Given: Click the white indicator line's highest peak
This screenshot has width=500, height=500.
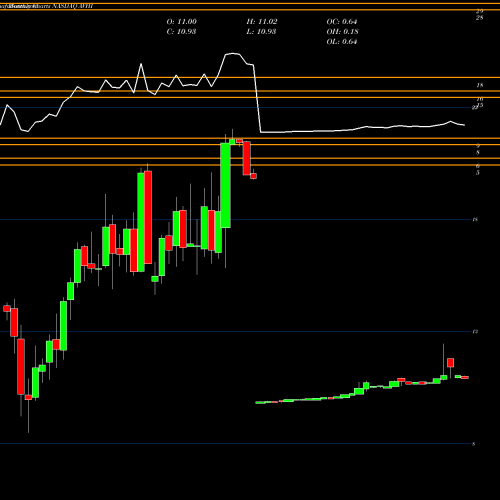Looking at the screenshot, I should [232, 53].
